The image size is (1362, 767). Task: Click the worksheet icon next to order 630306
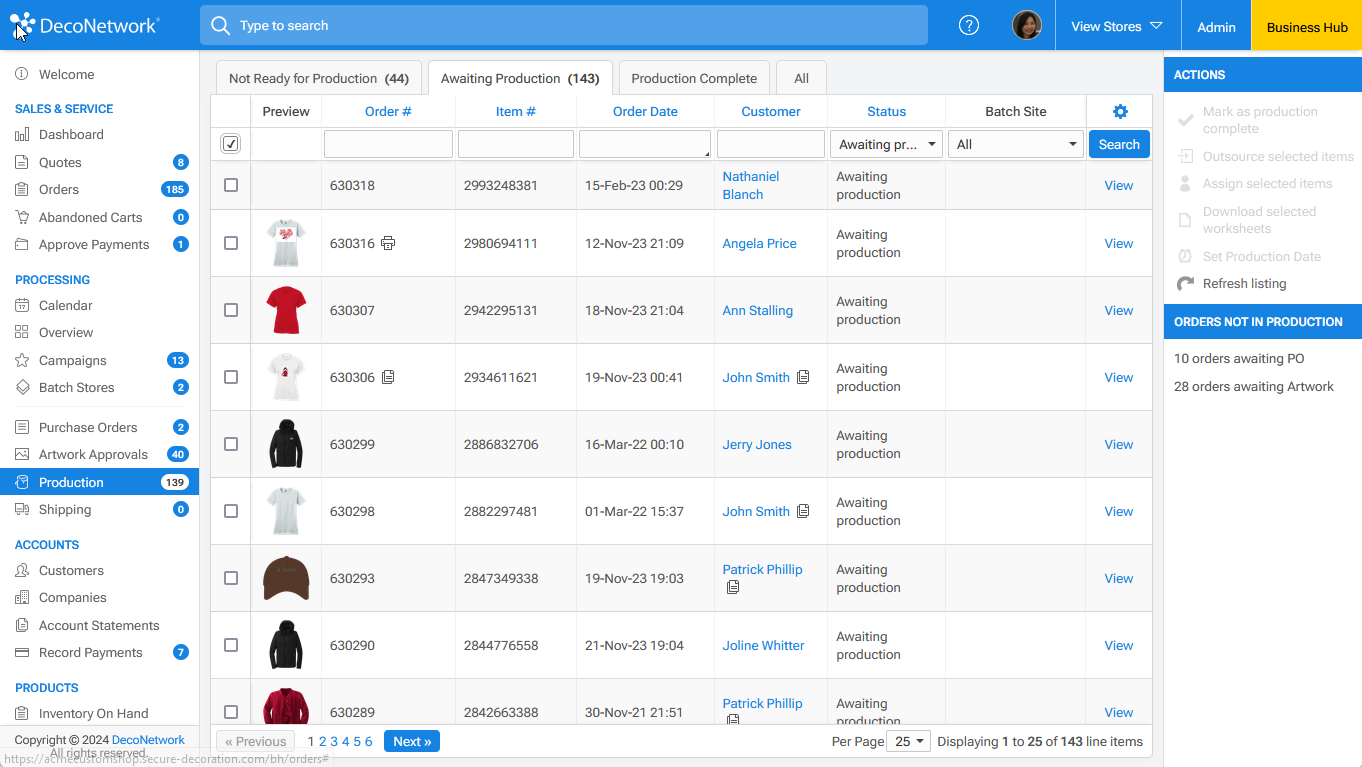point(388,377)
